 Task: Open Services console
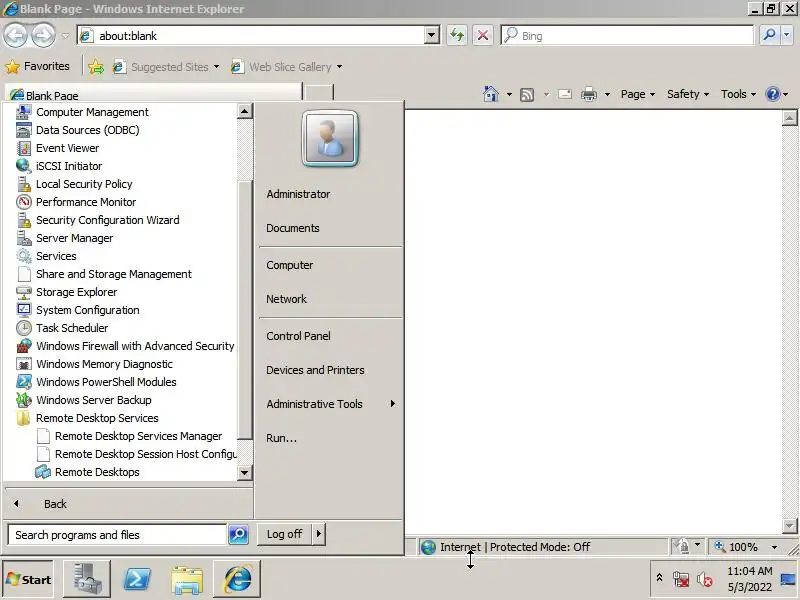pyautogui.click(x=46, y=256)
